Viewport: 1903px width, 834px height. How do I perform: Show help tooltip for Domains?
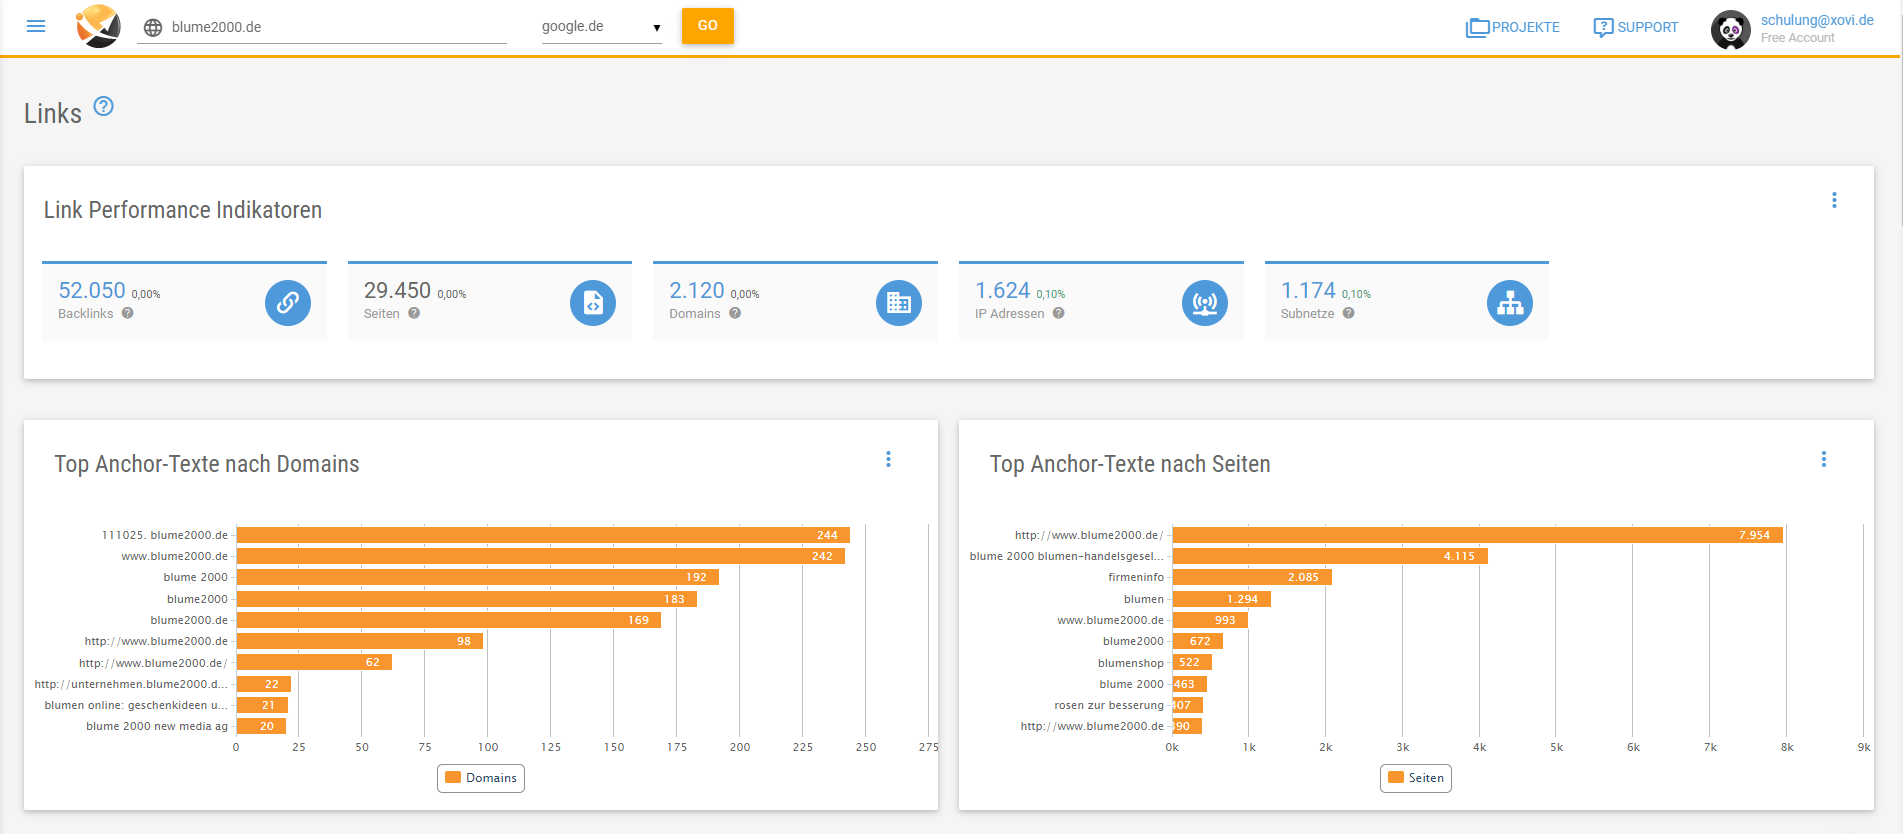point(735,313)
